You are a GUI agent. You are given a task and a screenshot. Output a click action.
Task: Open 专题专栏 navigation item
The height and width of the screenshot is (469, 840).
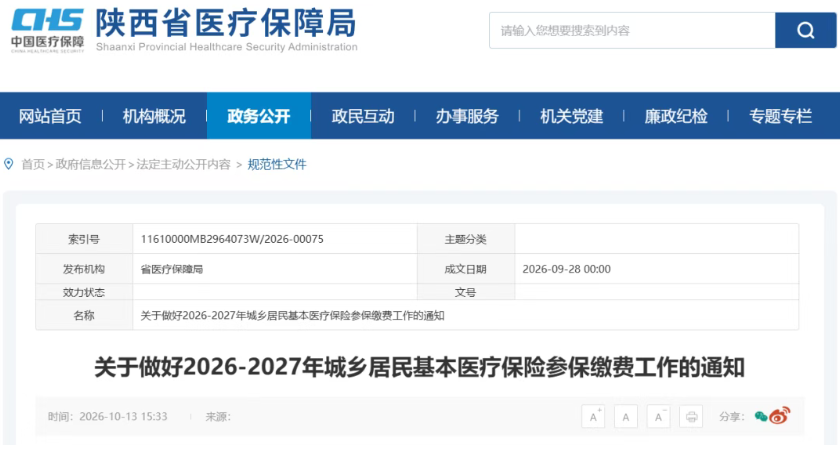(x=781, y=116)
